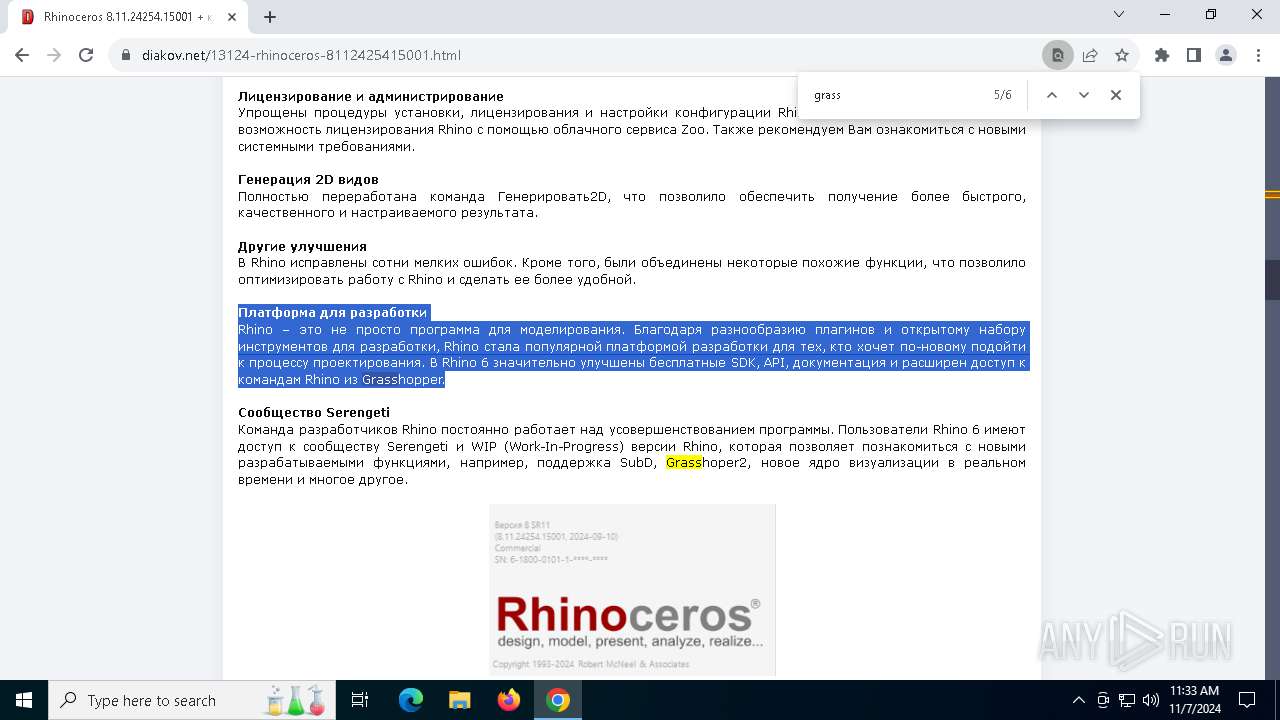Toggle the Chrome side panel

(1194, 55)
